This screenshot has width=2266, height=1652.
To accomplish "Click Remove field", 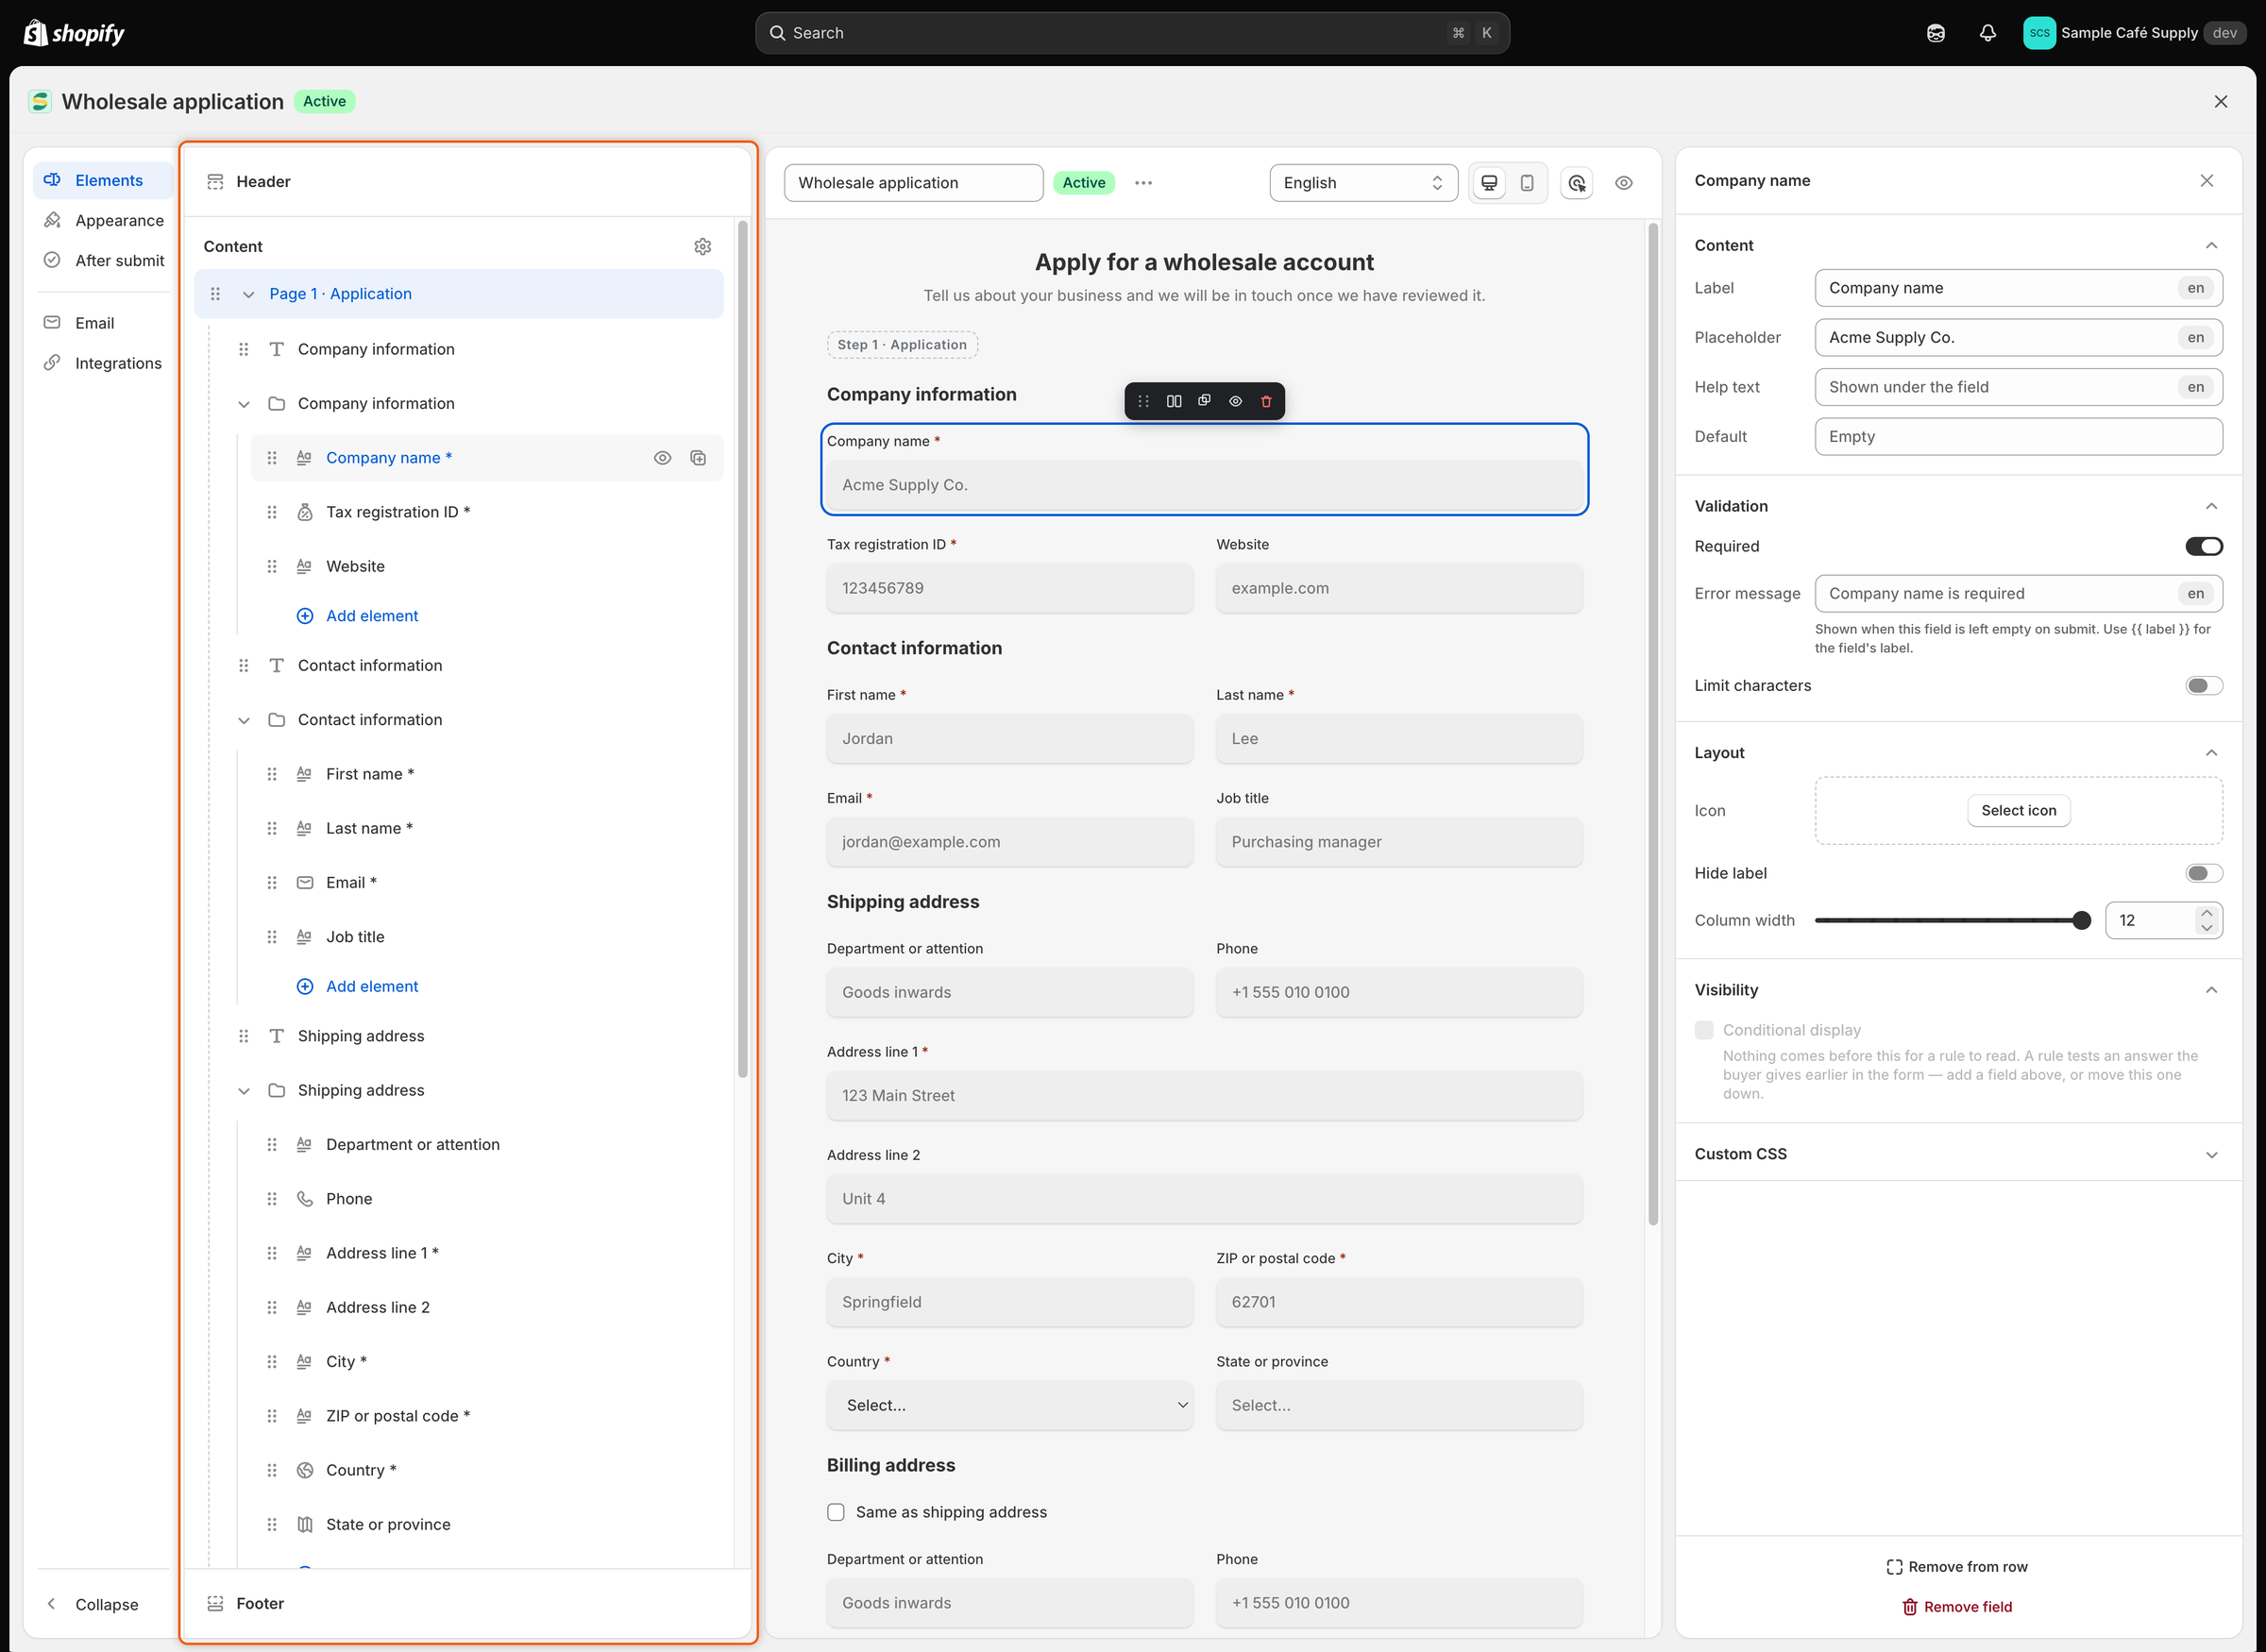I will (1957, 1607).
